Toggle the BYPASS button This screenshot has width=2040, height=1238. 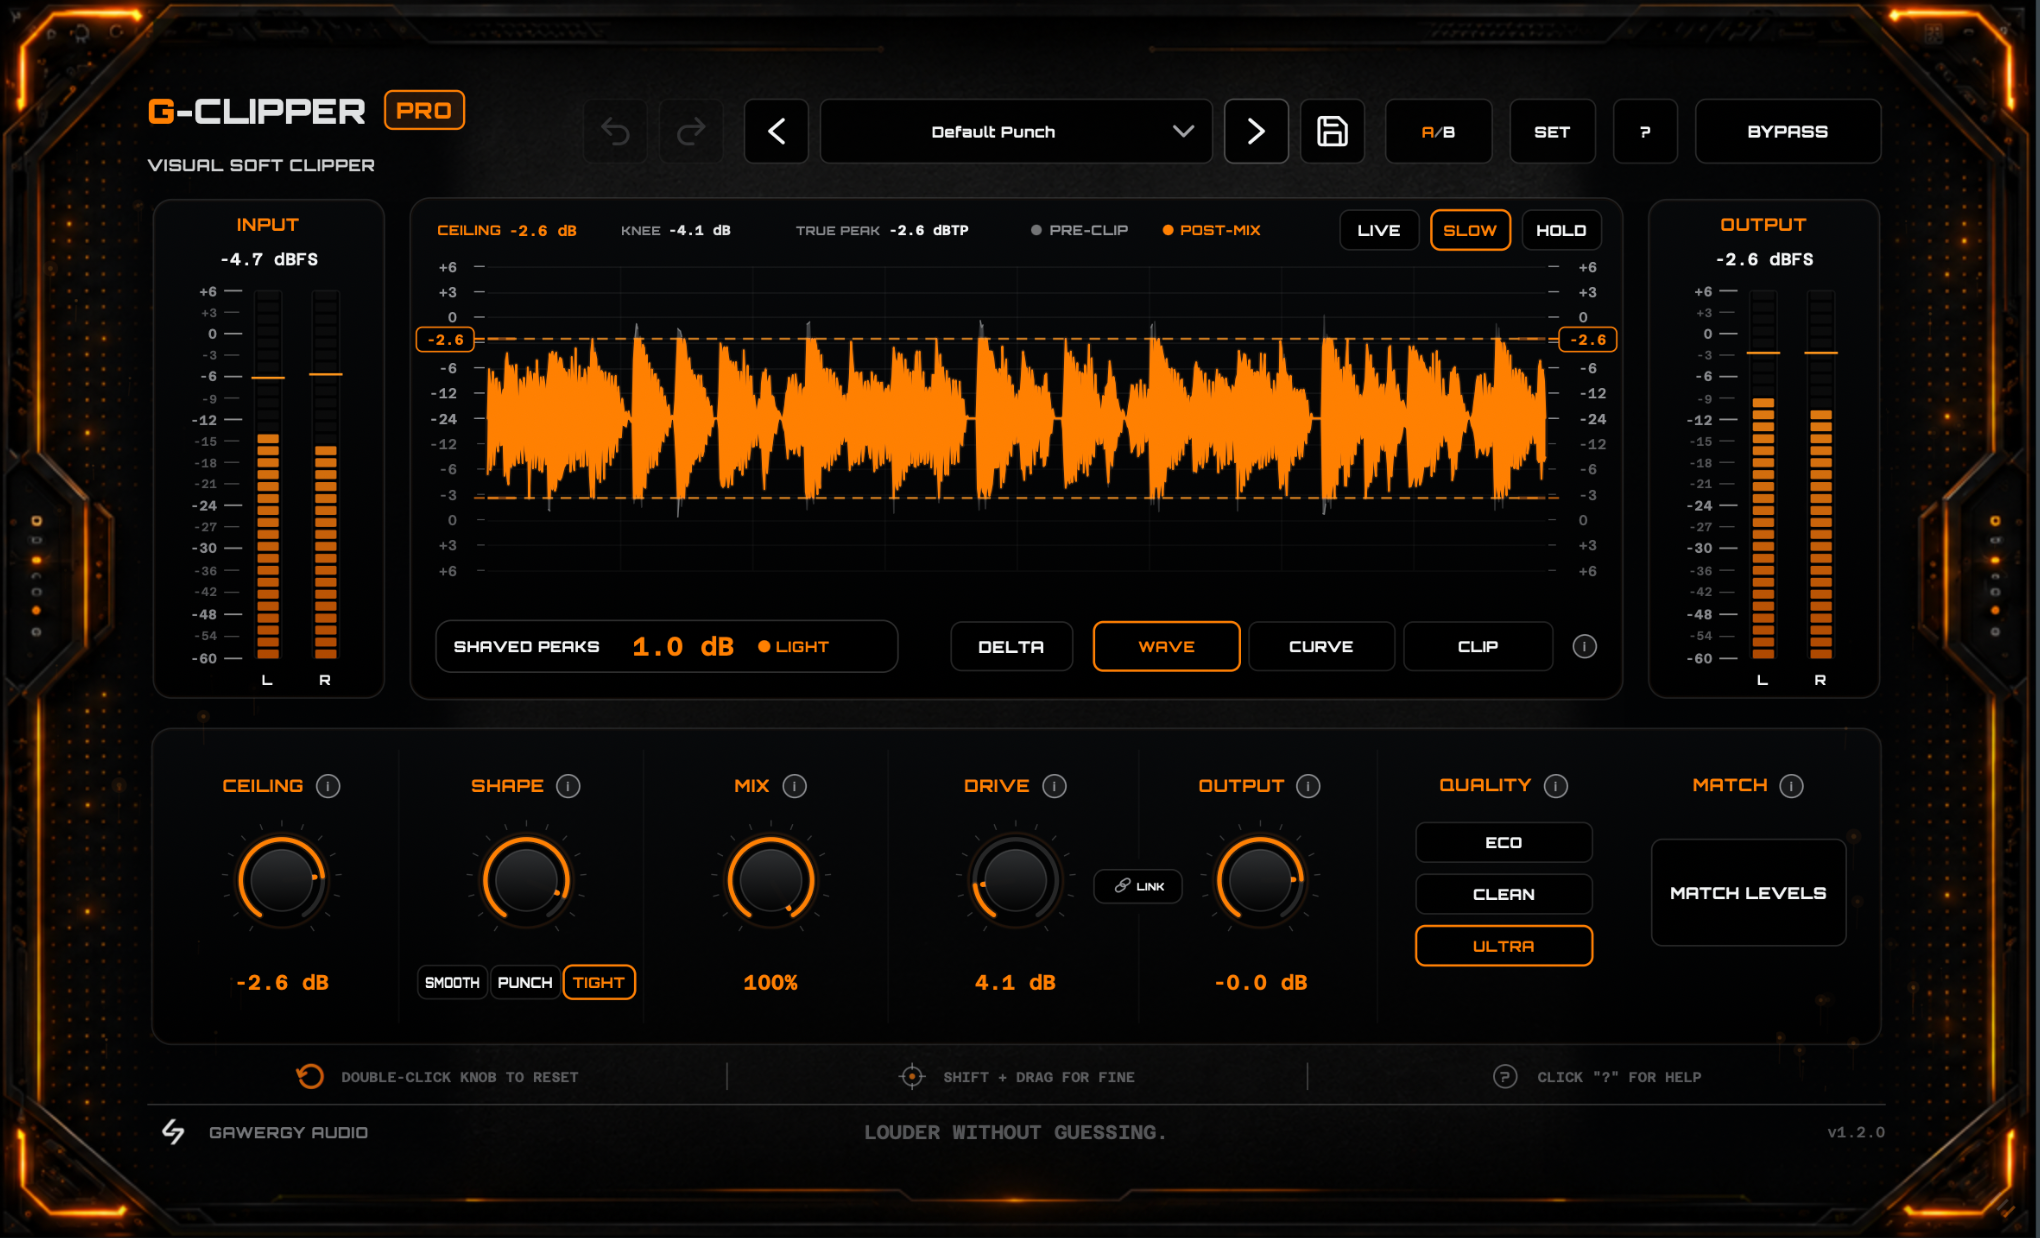1787,131
